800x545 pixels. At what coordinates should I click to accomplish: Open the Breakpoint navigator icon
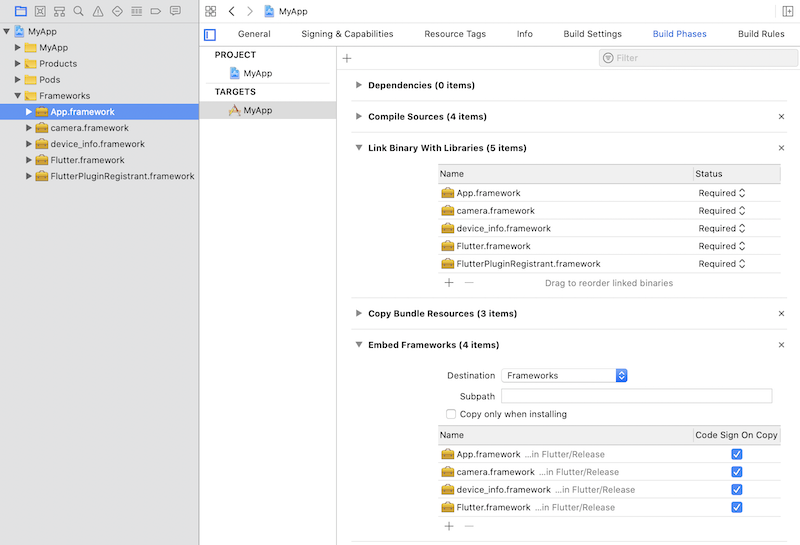[x=156, y=11]
